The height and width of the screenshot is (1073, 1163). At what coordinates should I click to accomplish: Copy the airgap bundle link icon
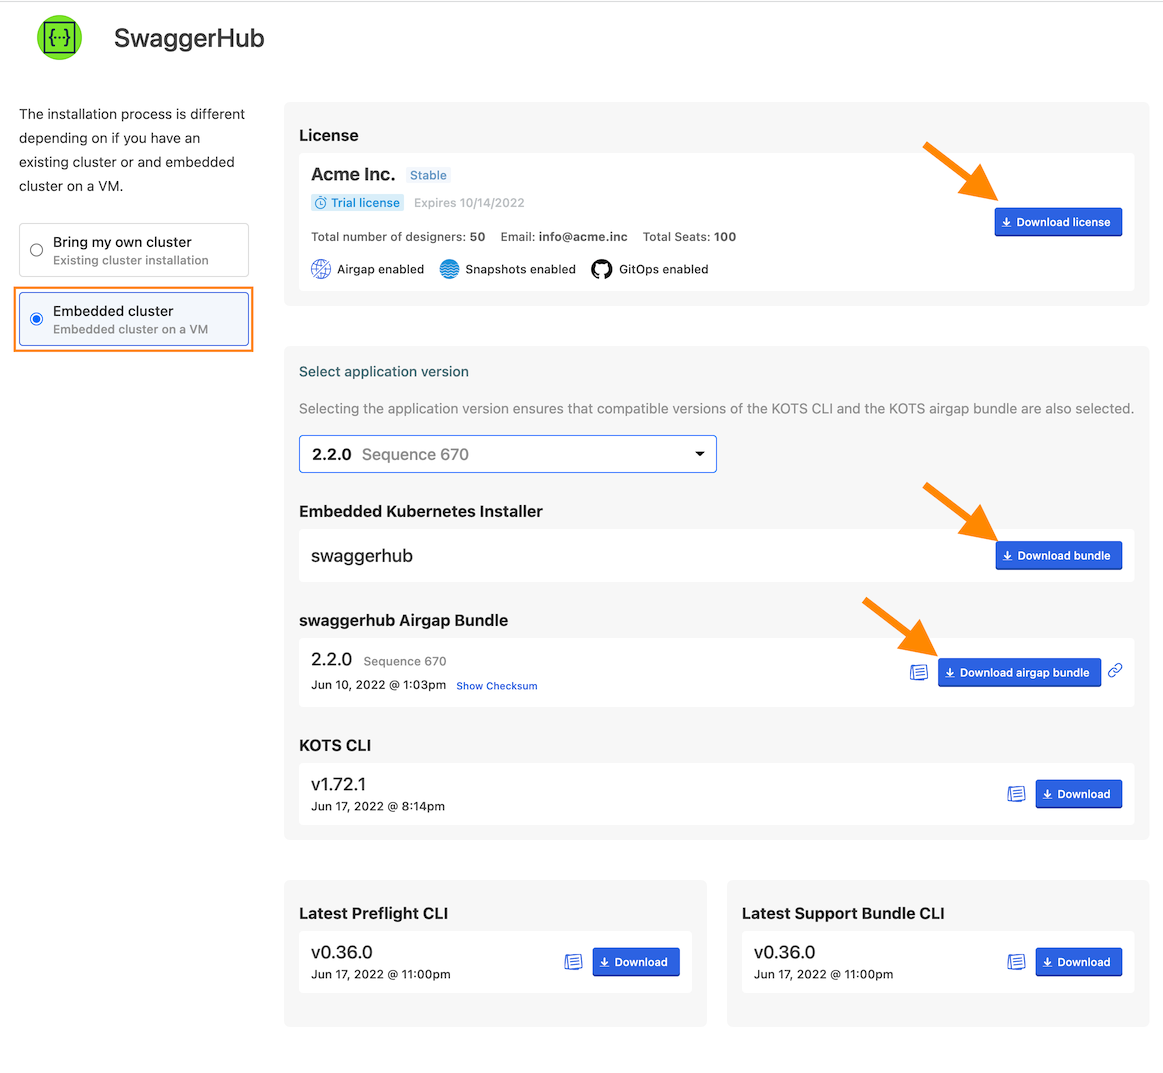[x=1115, y=671]
